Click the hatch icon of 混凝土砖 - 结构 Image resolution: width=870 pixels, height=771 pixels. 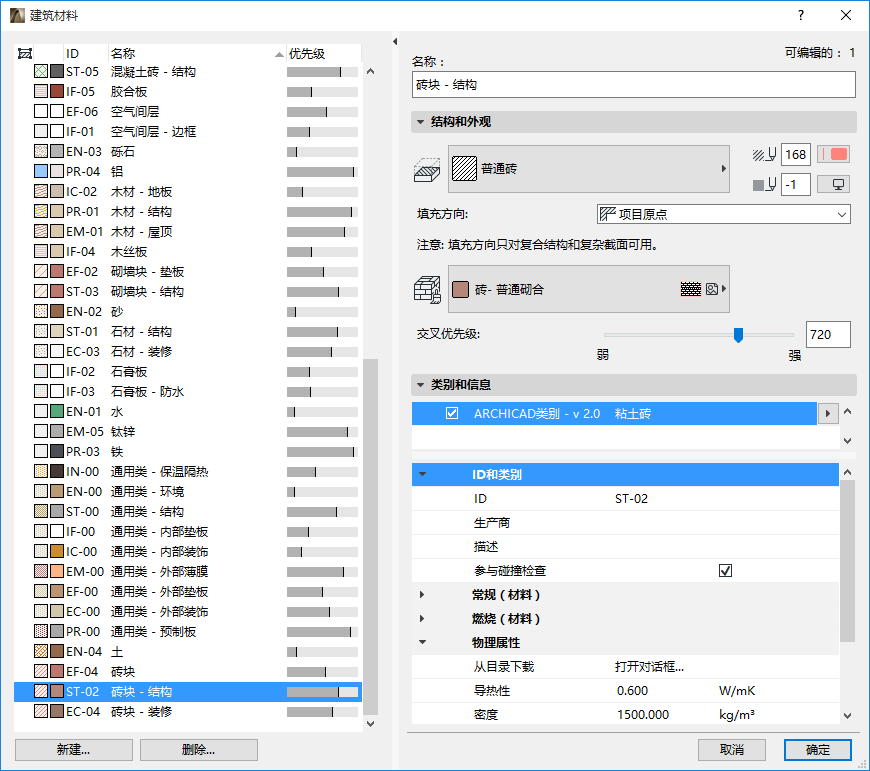click(x=41, y=72)
